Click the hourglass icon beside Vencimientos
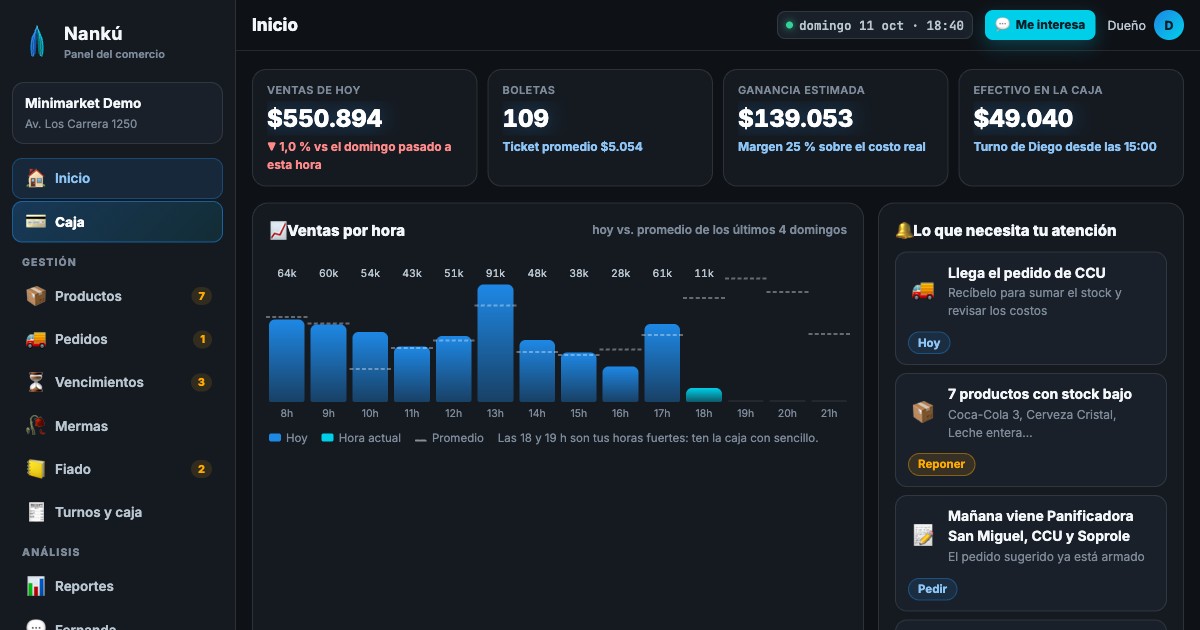1200x630 pixels. 36,382
